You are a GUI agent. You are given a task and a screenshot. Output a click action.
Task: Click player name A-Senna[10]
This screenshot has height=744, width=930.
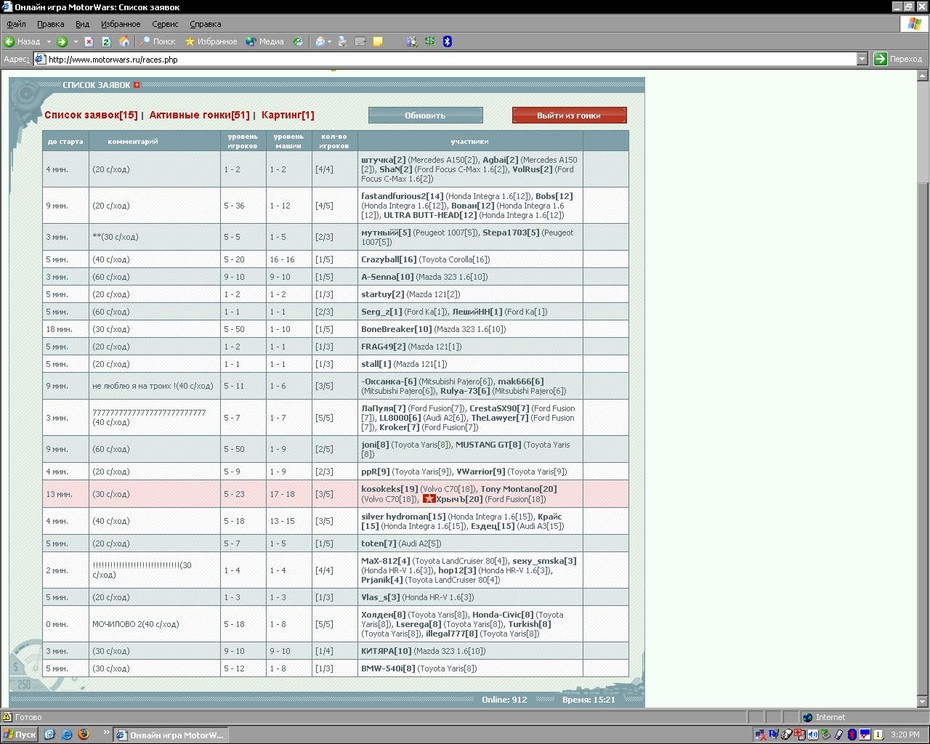coord(387,276)
